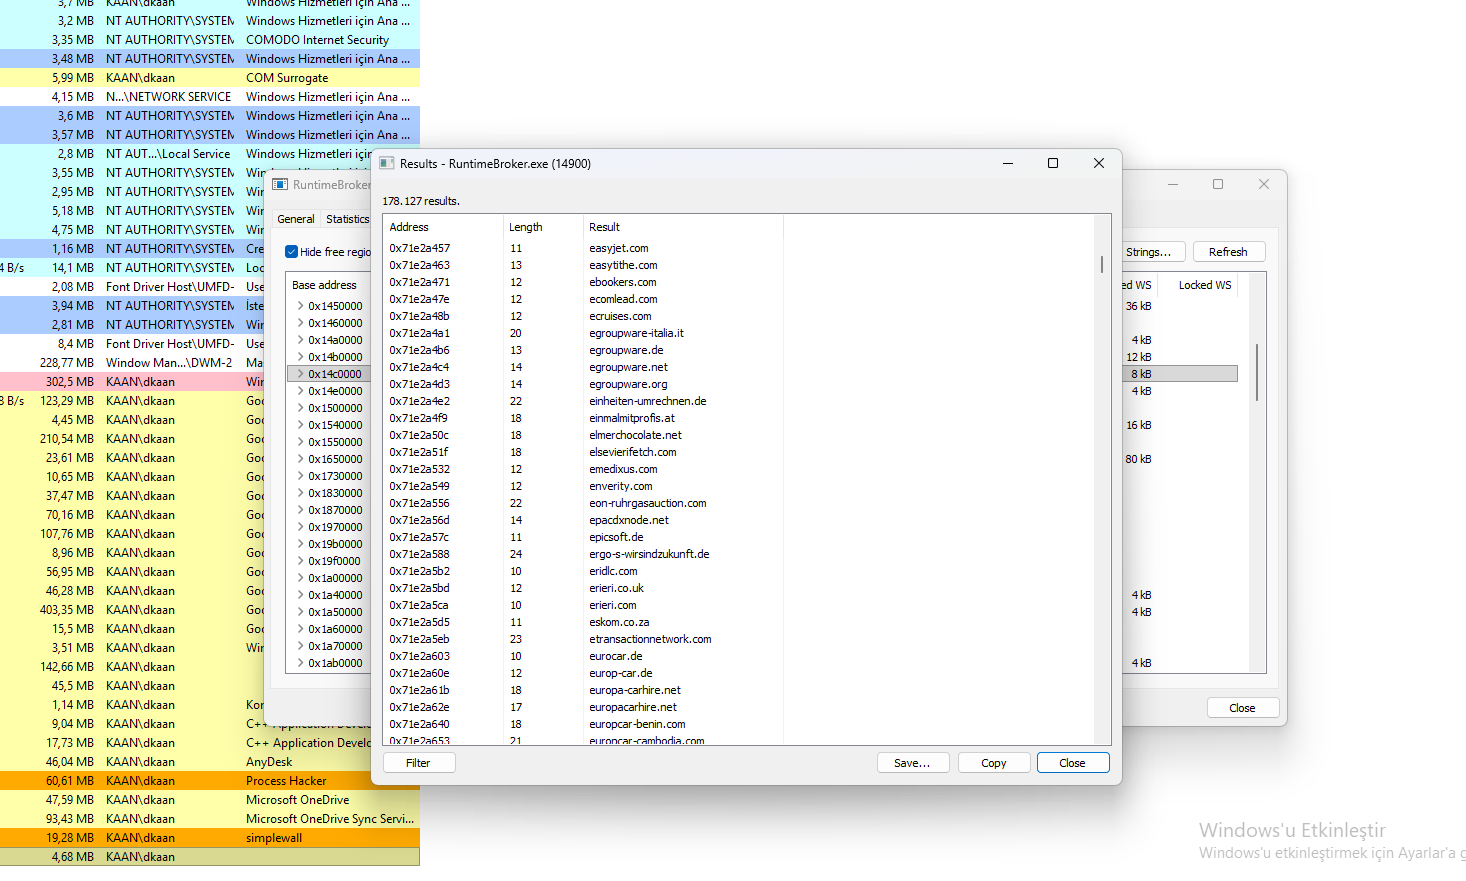This screenshot has width=1466, height=881.
Task: Toggle the Hide free regions checkbox
Action: tap(291, 252)
